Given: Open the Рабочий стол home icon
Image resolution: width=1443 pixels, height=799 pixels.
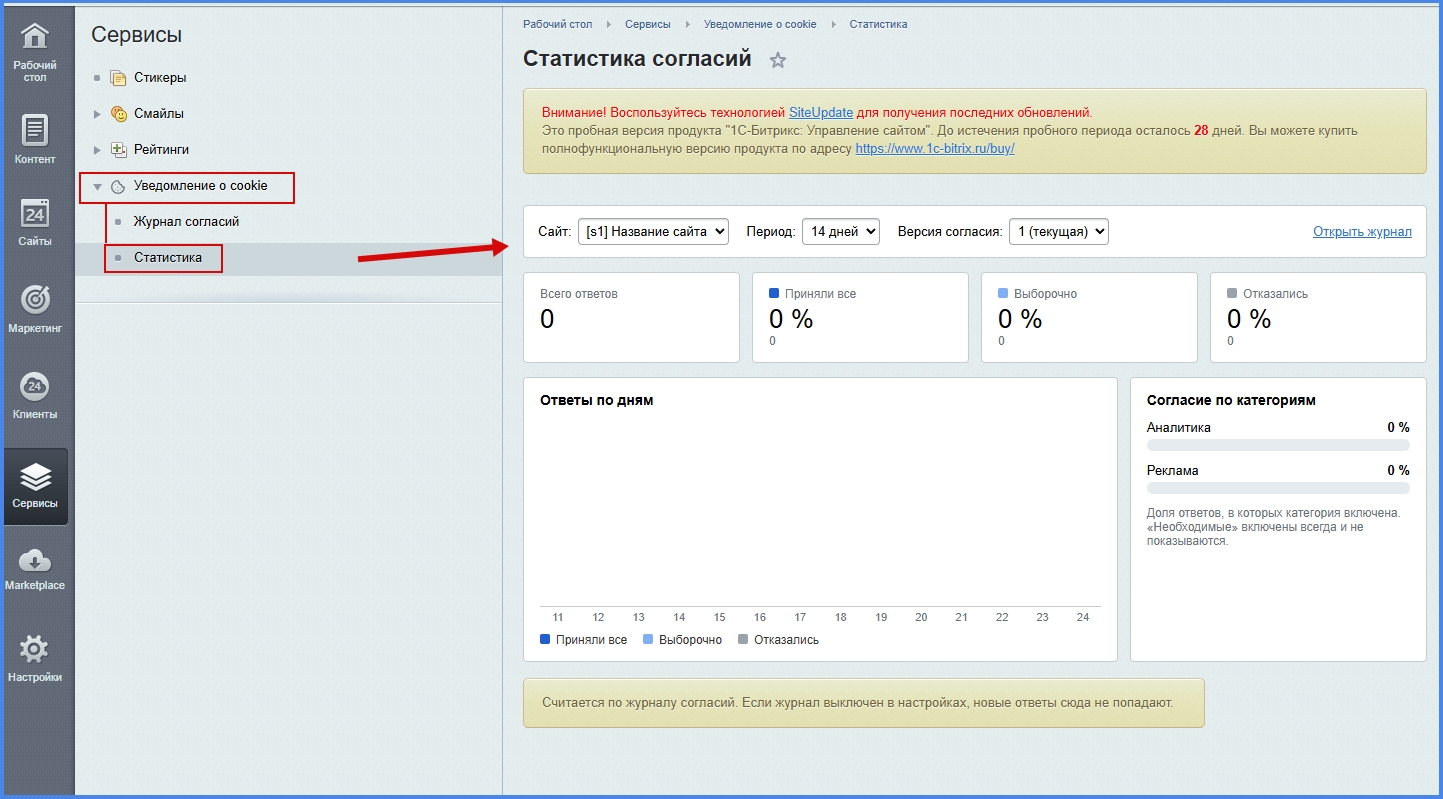Looking at the screenshot, I should pos(35,36).
